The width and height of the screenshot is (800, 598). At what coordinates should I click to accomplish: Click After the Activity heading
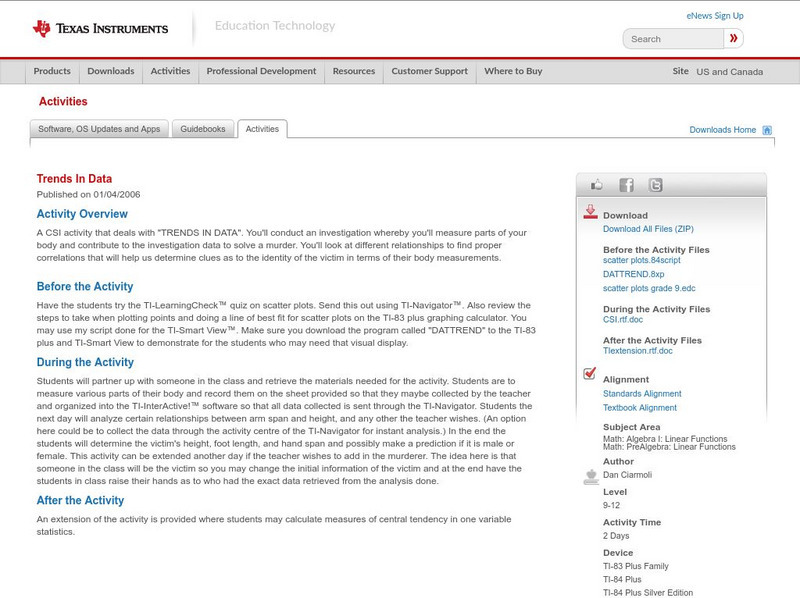80,501
